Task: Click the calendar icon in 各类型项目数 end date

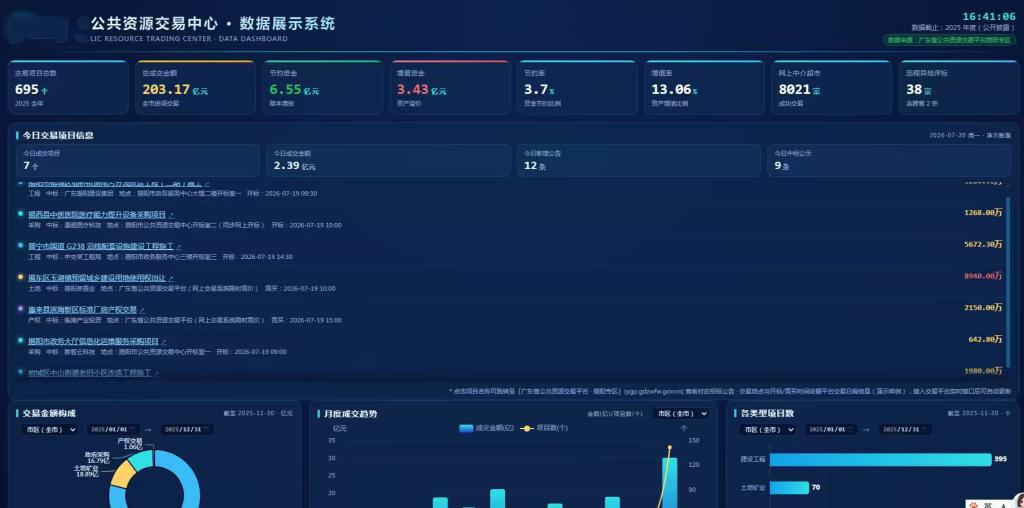Action: pyautogui.click(x=925, y=430)
